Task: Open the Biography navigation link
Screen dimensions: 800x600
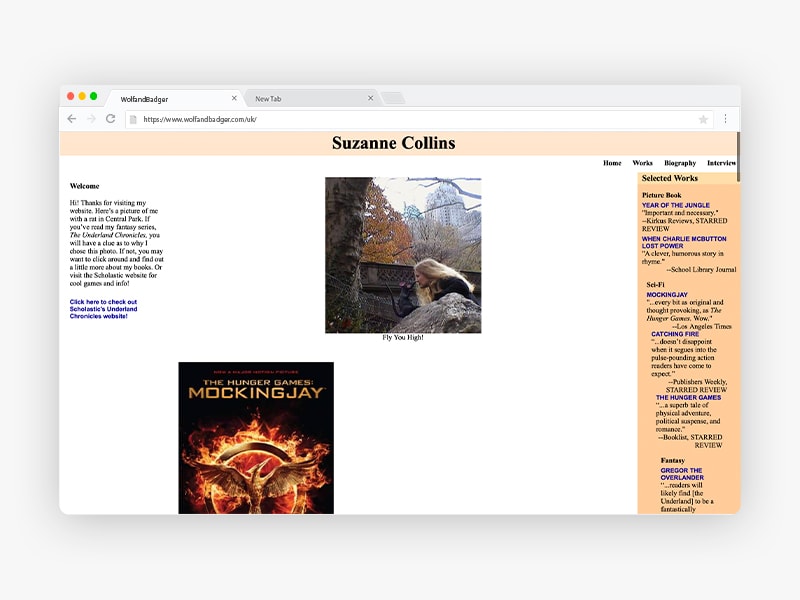Action: pos(680,163)
